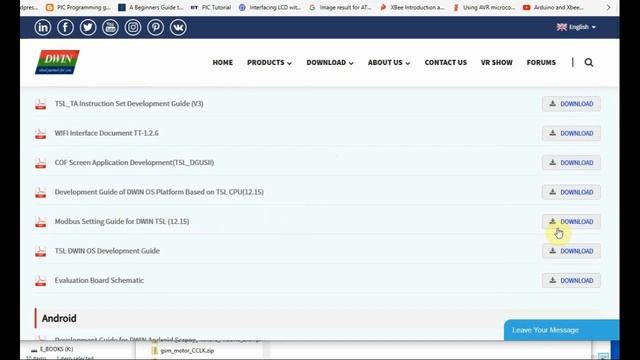This screenshot has width=640, height=360.
Task: Click PDF icon for COF Screen Application Development
Action: [40, 163]
